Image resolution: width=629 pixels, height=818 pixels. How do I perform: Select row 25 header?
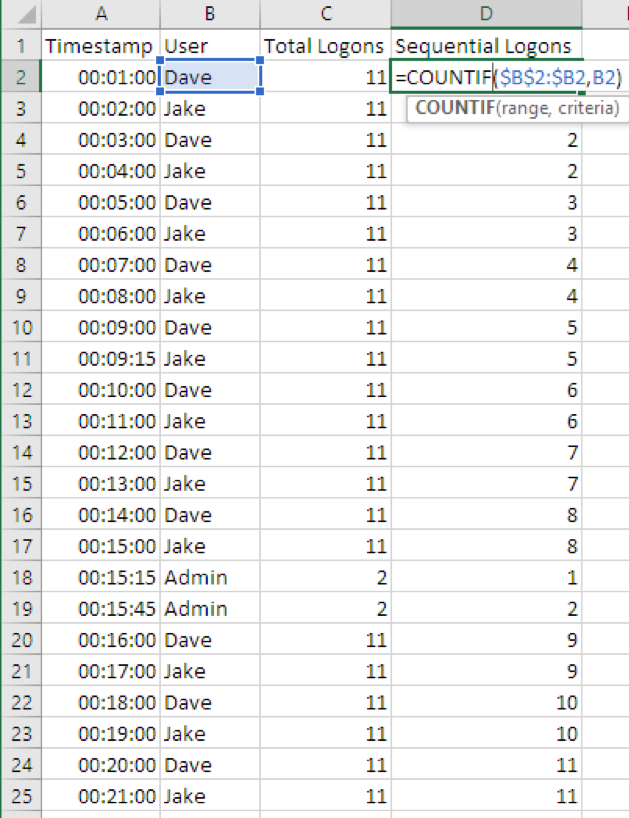21,796
